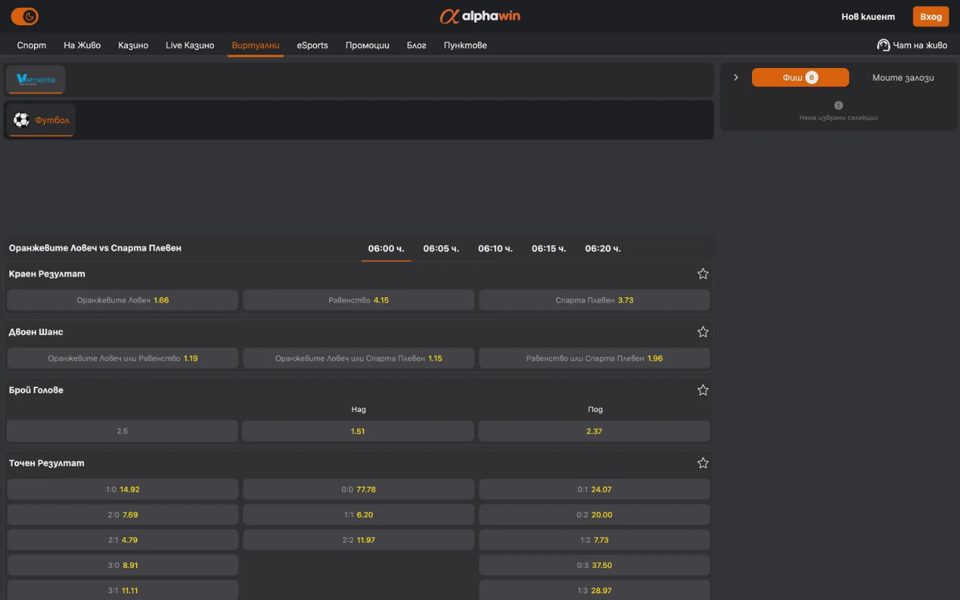Click the match title Оранжевите Ловеч vs Спарта Плевен
This screenshot has height=600, width=960.
[x=95, y=248]
